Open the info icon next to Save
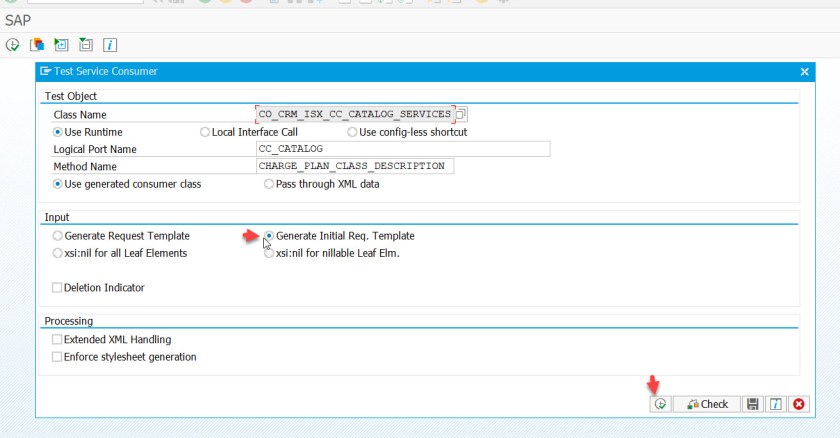Screen dimensions: 840x438 tap(776, 404)
